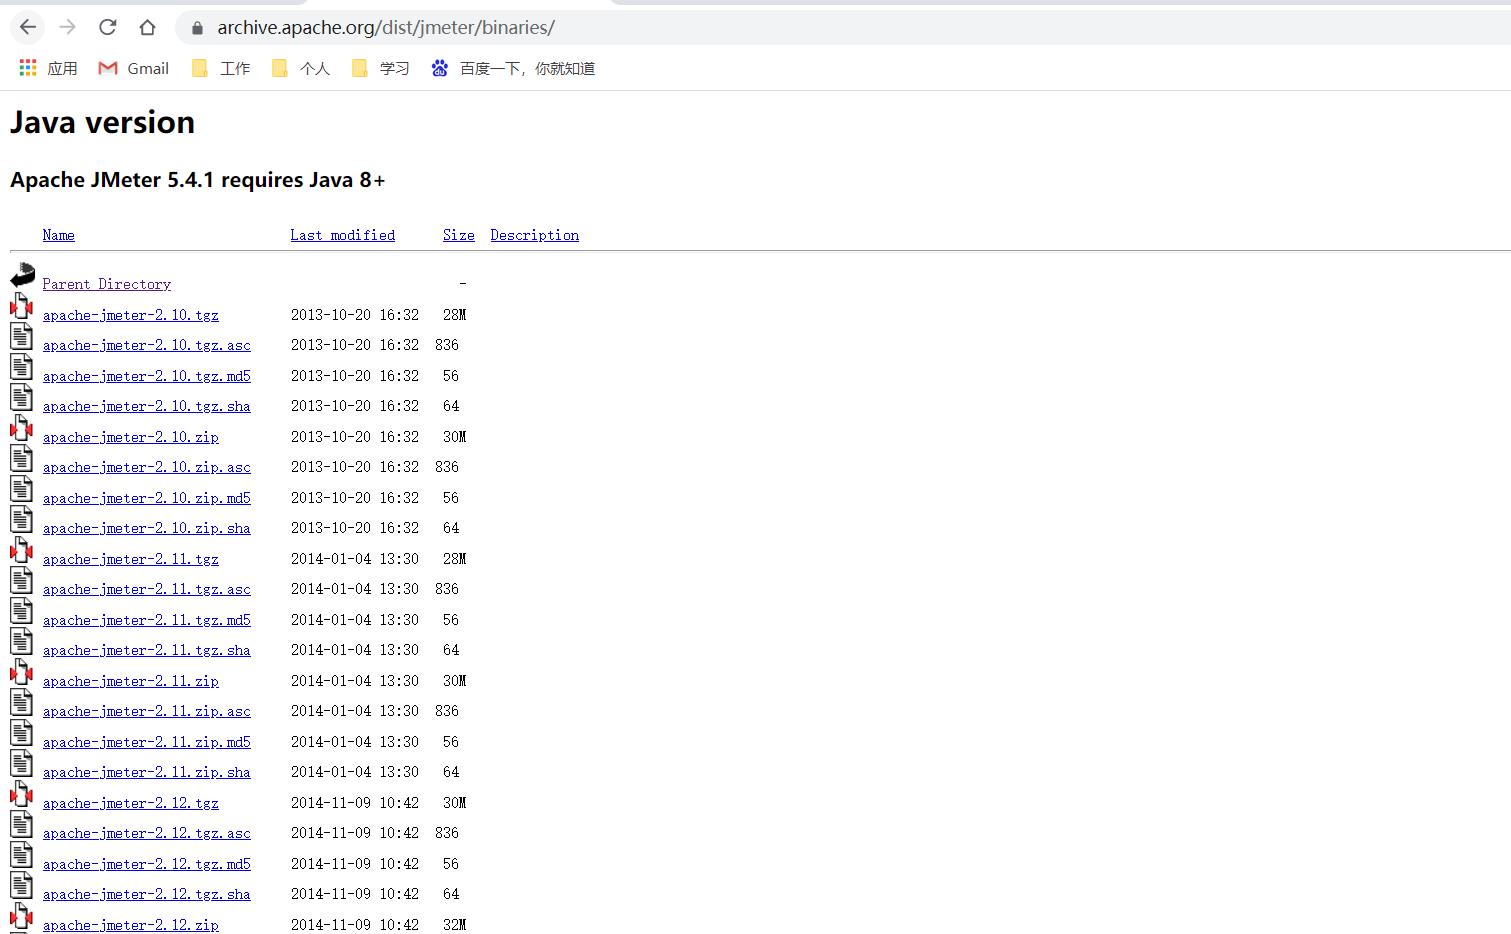The height and width of the screenshot is (934, 1511).
Task: Click archive icon beside apache-jmeter-2.12.tgz
Action: [x=21, y=794]
